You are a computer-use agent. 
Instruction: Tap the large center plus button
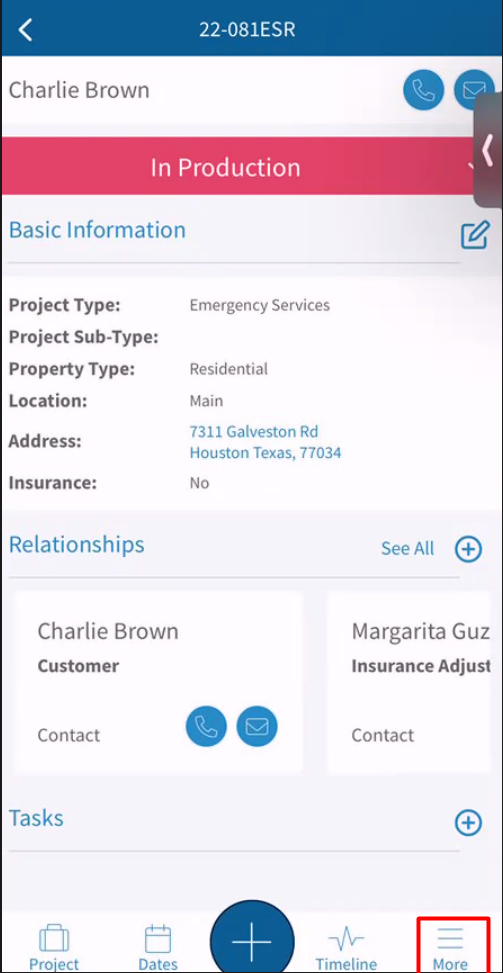252,938
